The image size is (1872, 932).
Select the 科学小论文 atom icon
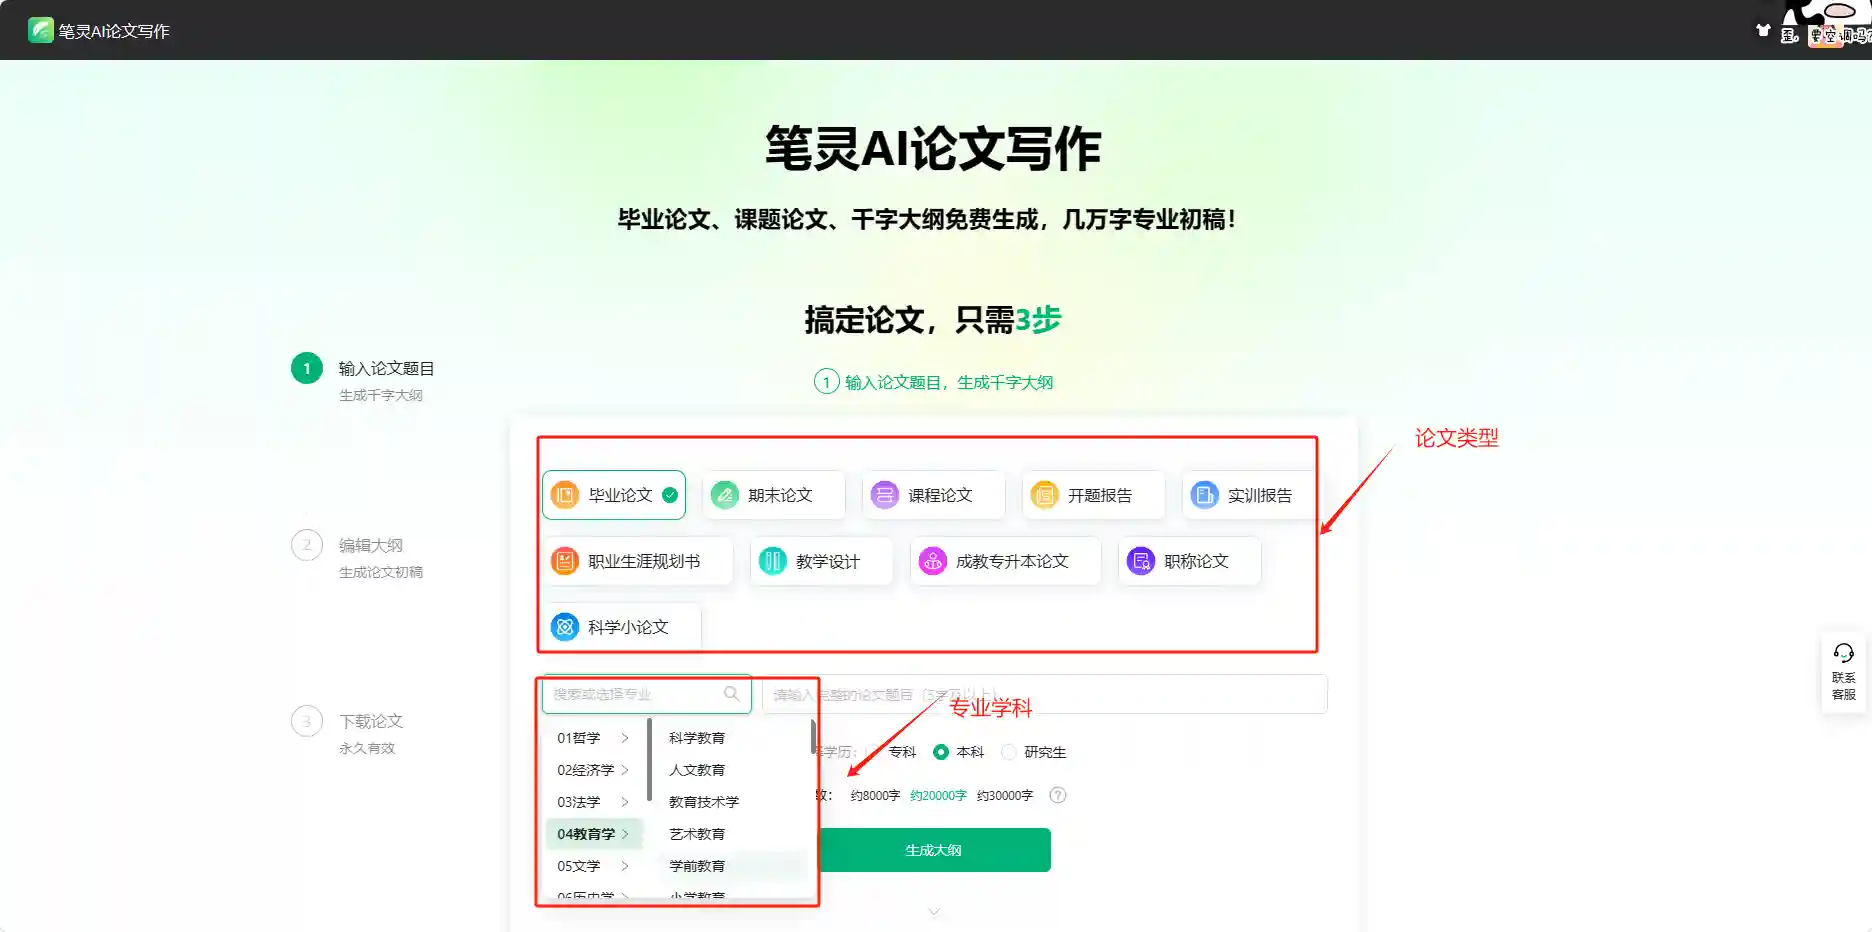pyautogui.click(x=565, y=627)
